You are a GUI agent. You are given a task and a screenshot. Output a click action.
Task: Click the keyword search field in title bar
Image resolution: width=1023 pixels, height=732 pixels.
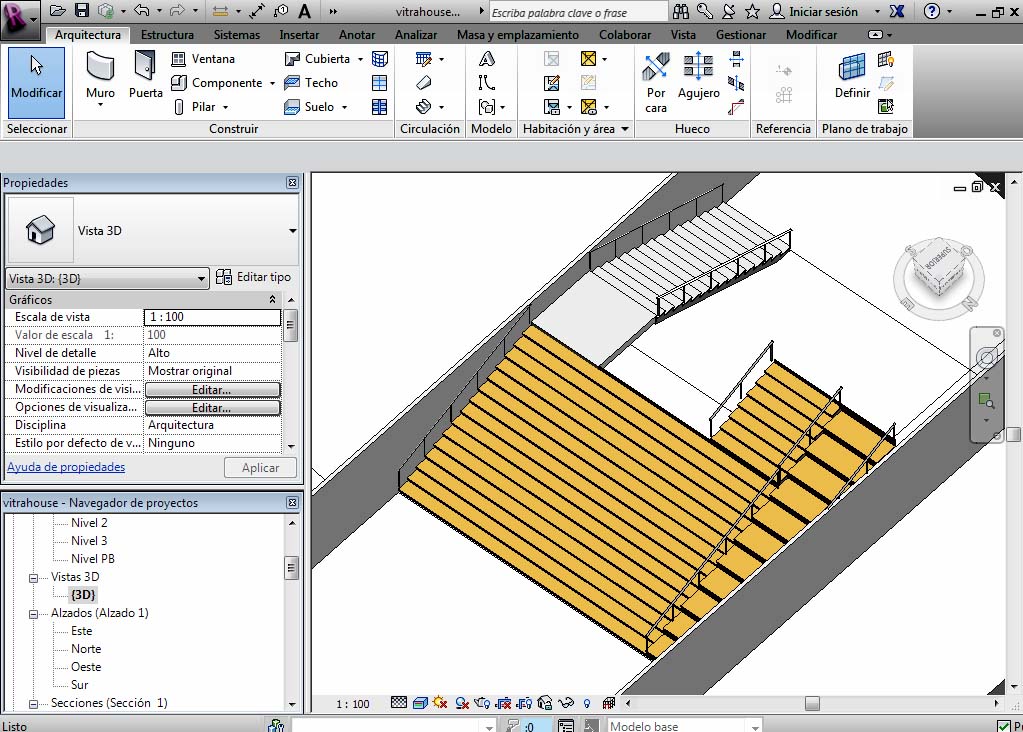pyautogui.click(x=577, y=12)
